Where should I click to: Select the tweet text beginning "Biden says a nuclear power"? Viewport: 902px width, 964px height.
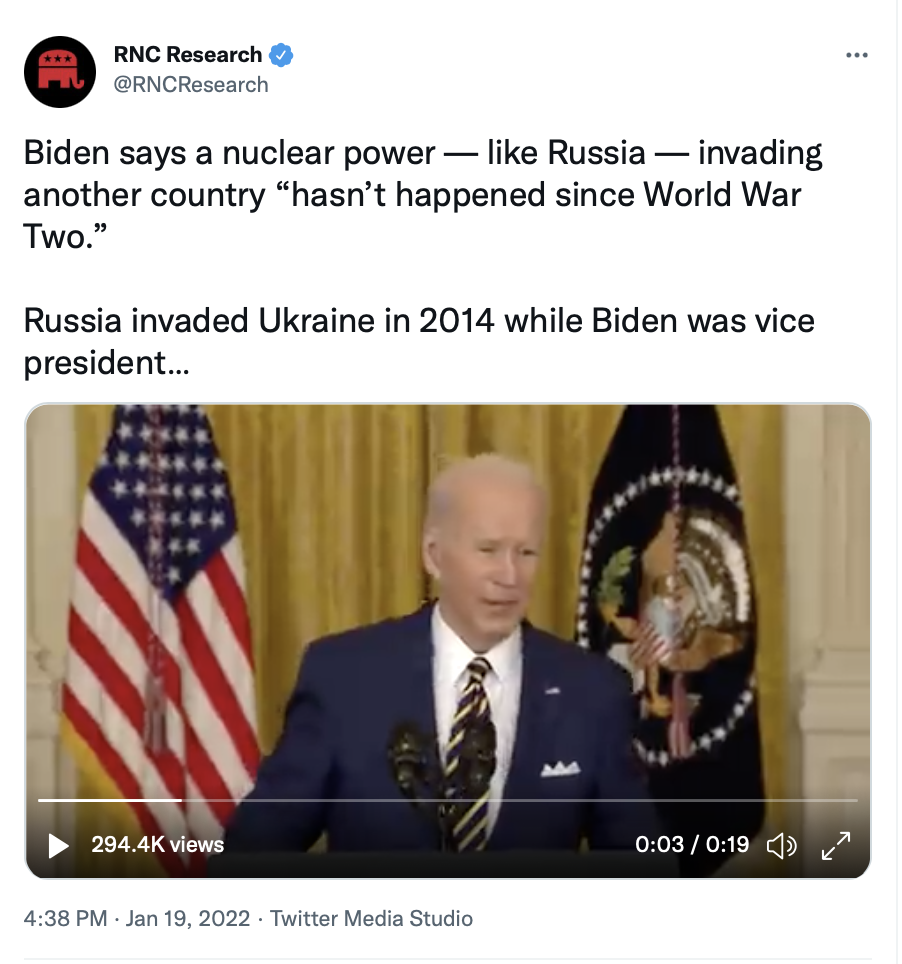(423, 194)
